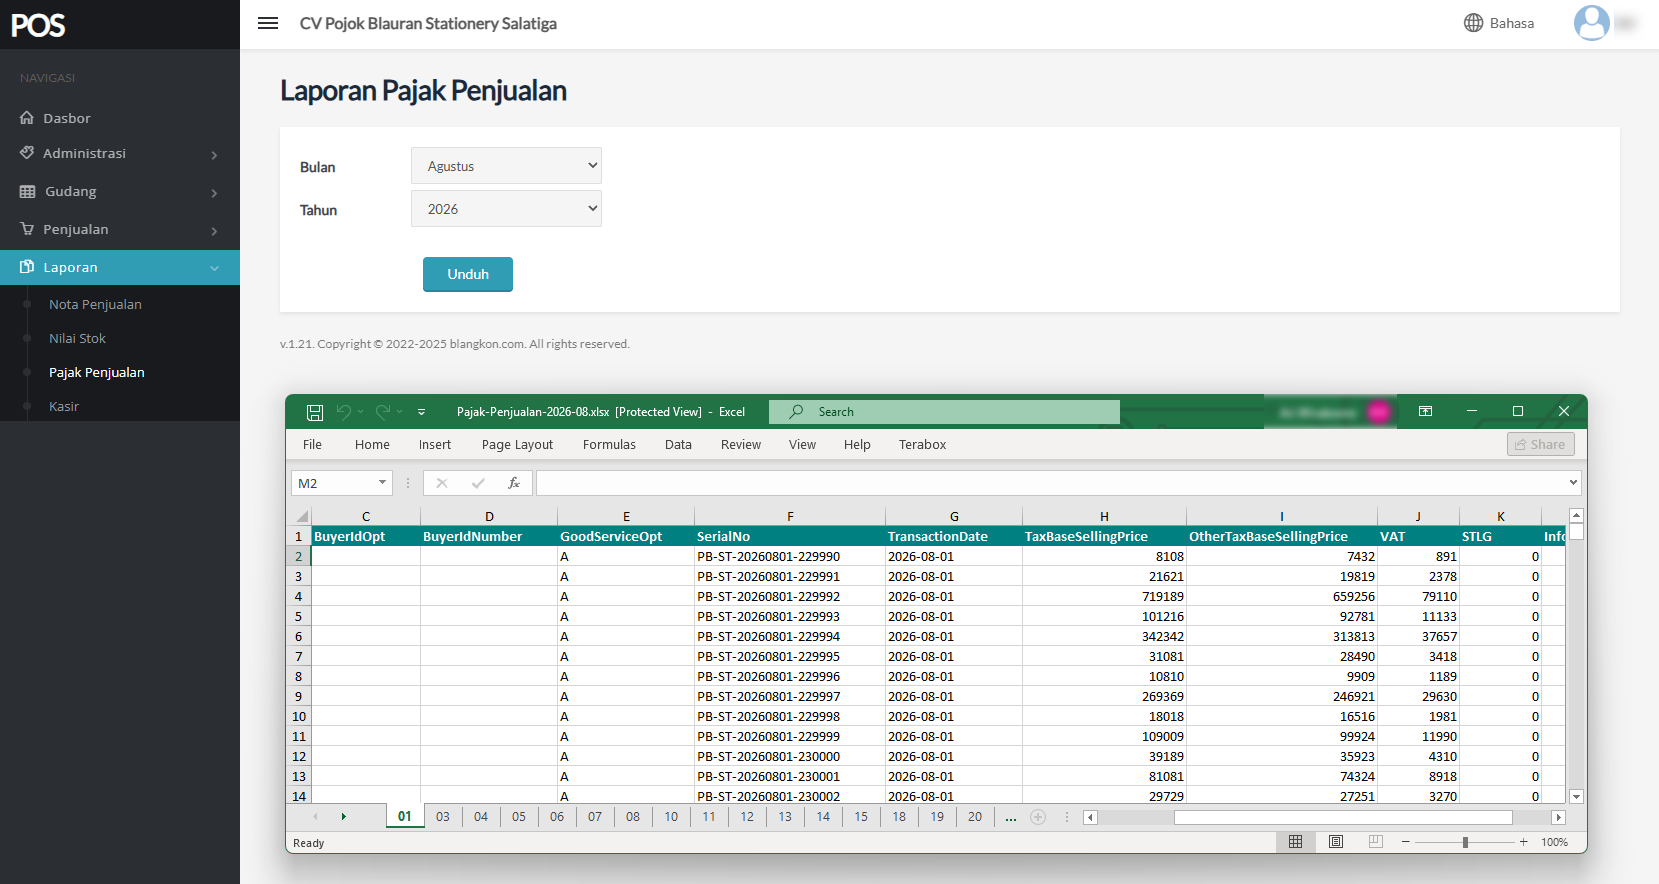Image resolution: width=1659 pixels, height=884 pixels.
Task: Click the Ribbon Display Options icon
Action: point(1426,411)
